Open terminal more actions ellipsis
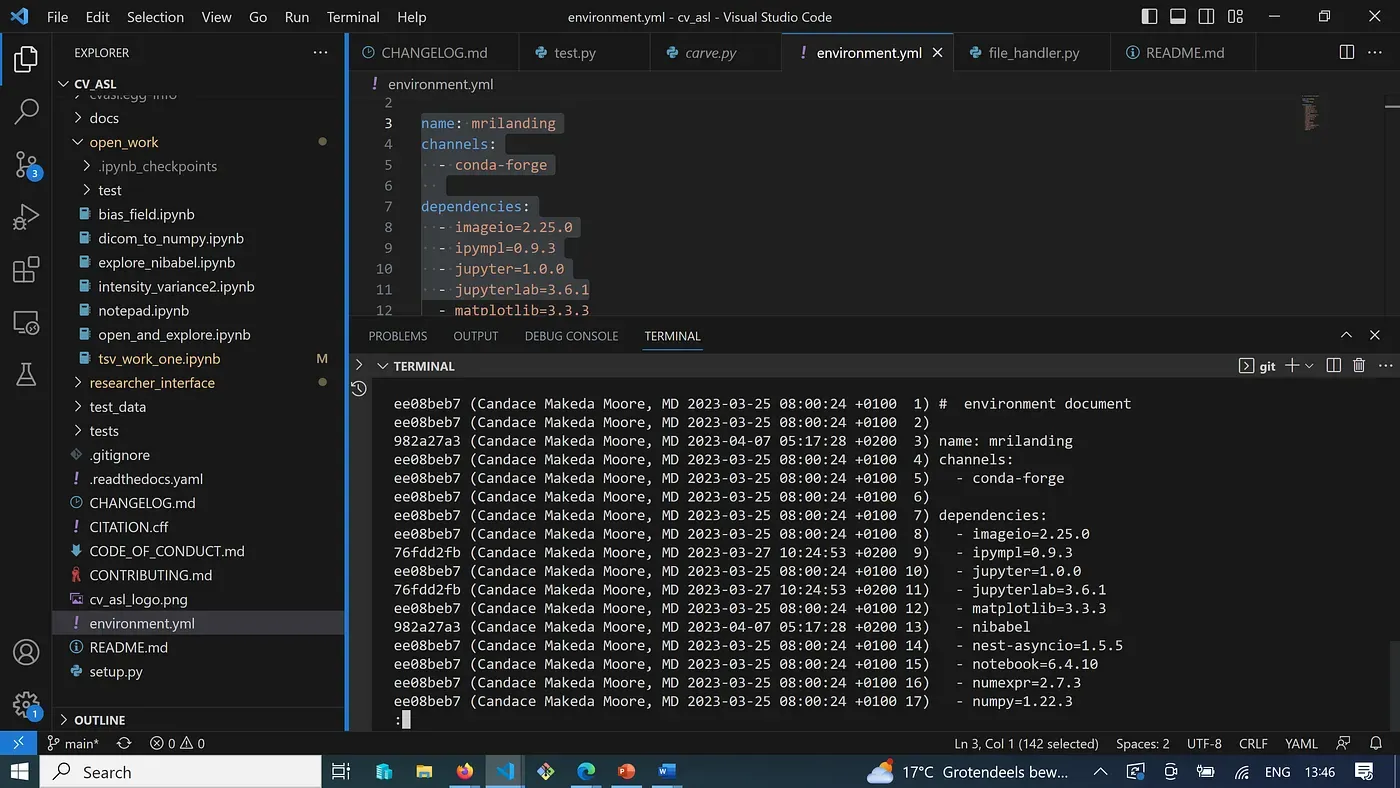Screen dimensions: 1400x788 click(x=1385, y=366)
